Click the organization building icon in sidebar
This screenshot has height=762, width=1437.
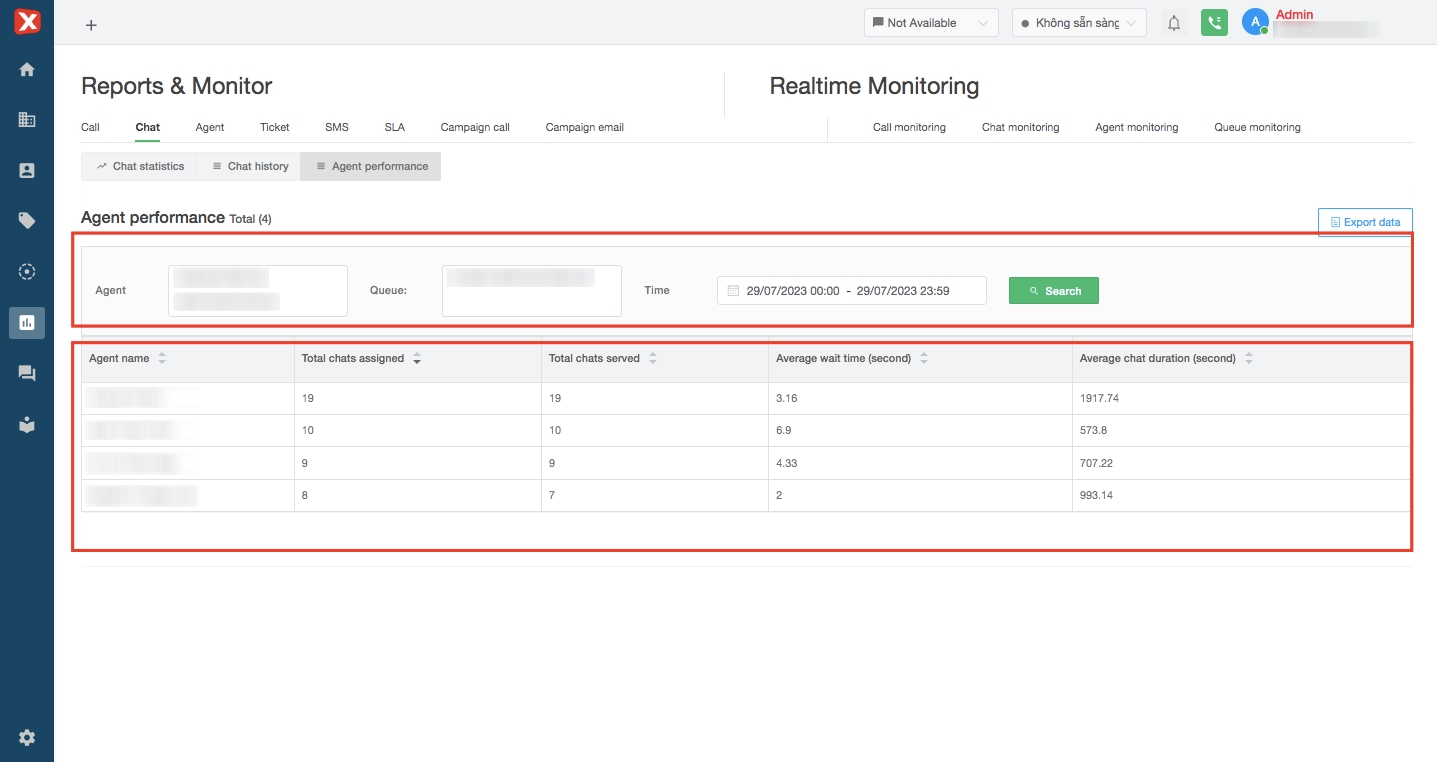27,120
